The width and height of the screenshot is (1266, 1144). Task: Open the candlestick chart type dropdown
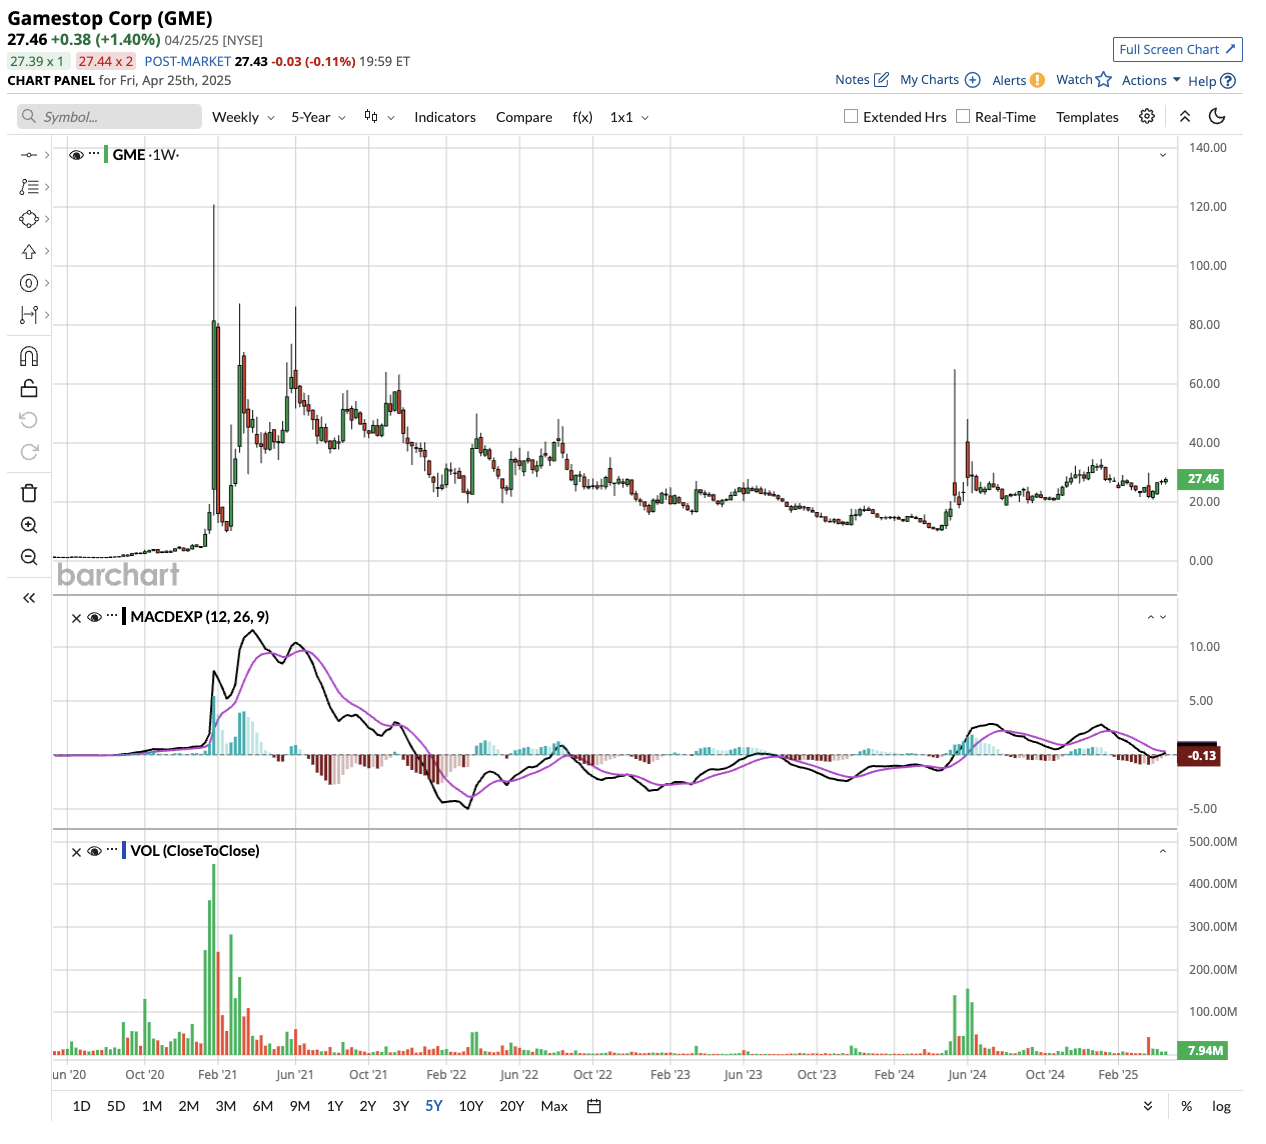(x=379, y=117)
